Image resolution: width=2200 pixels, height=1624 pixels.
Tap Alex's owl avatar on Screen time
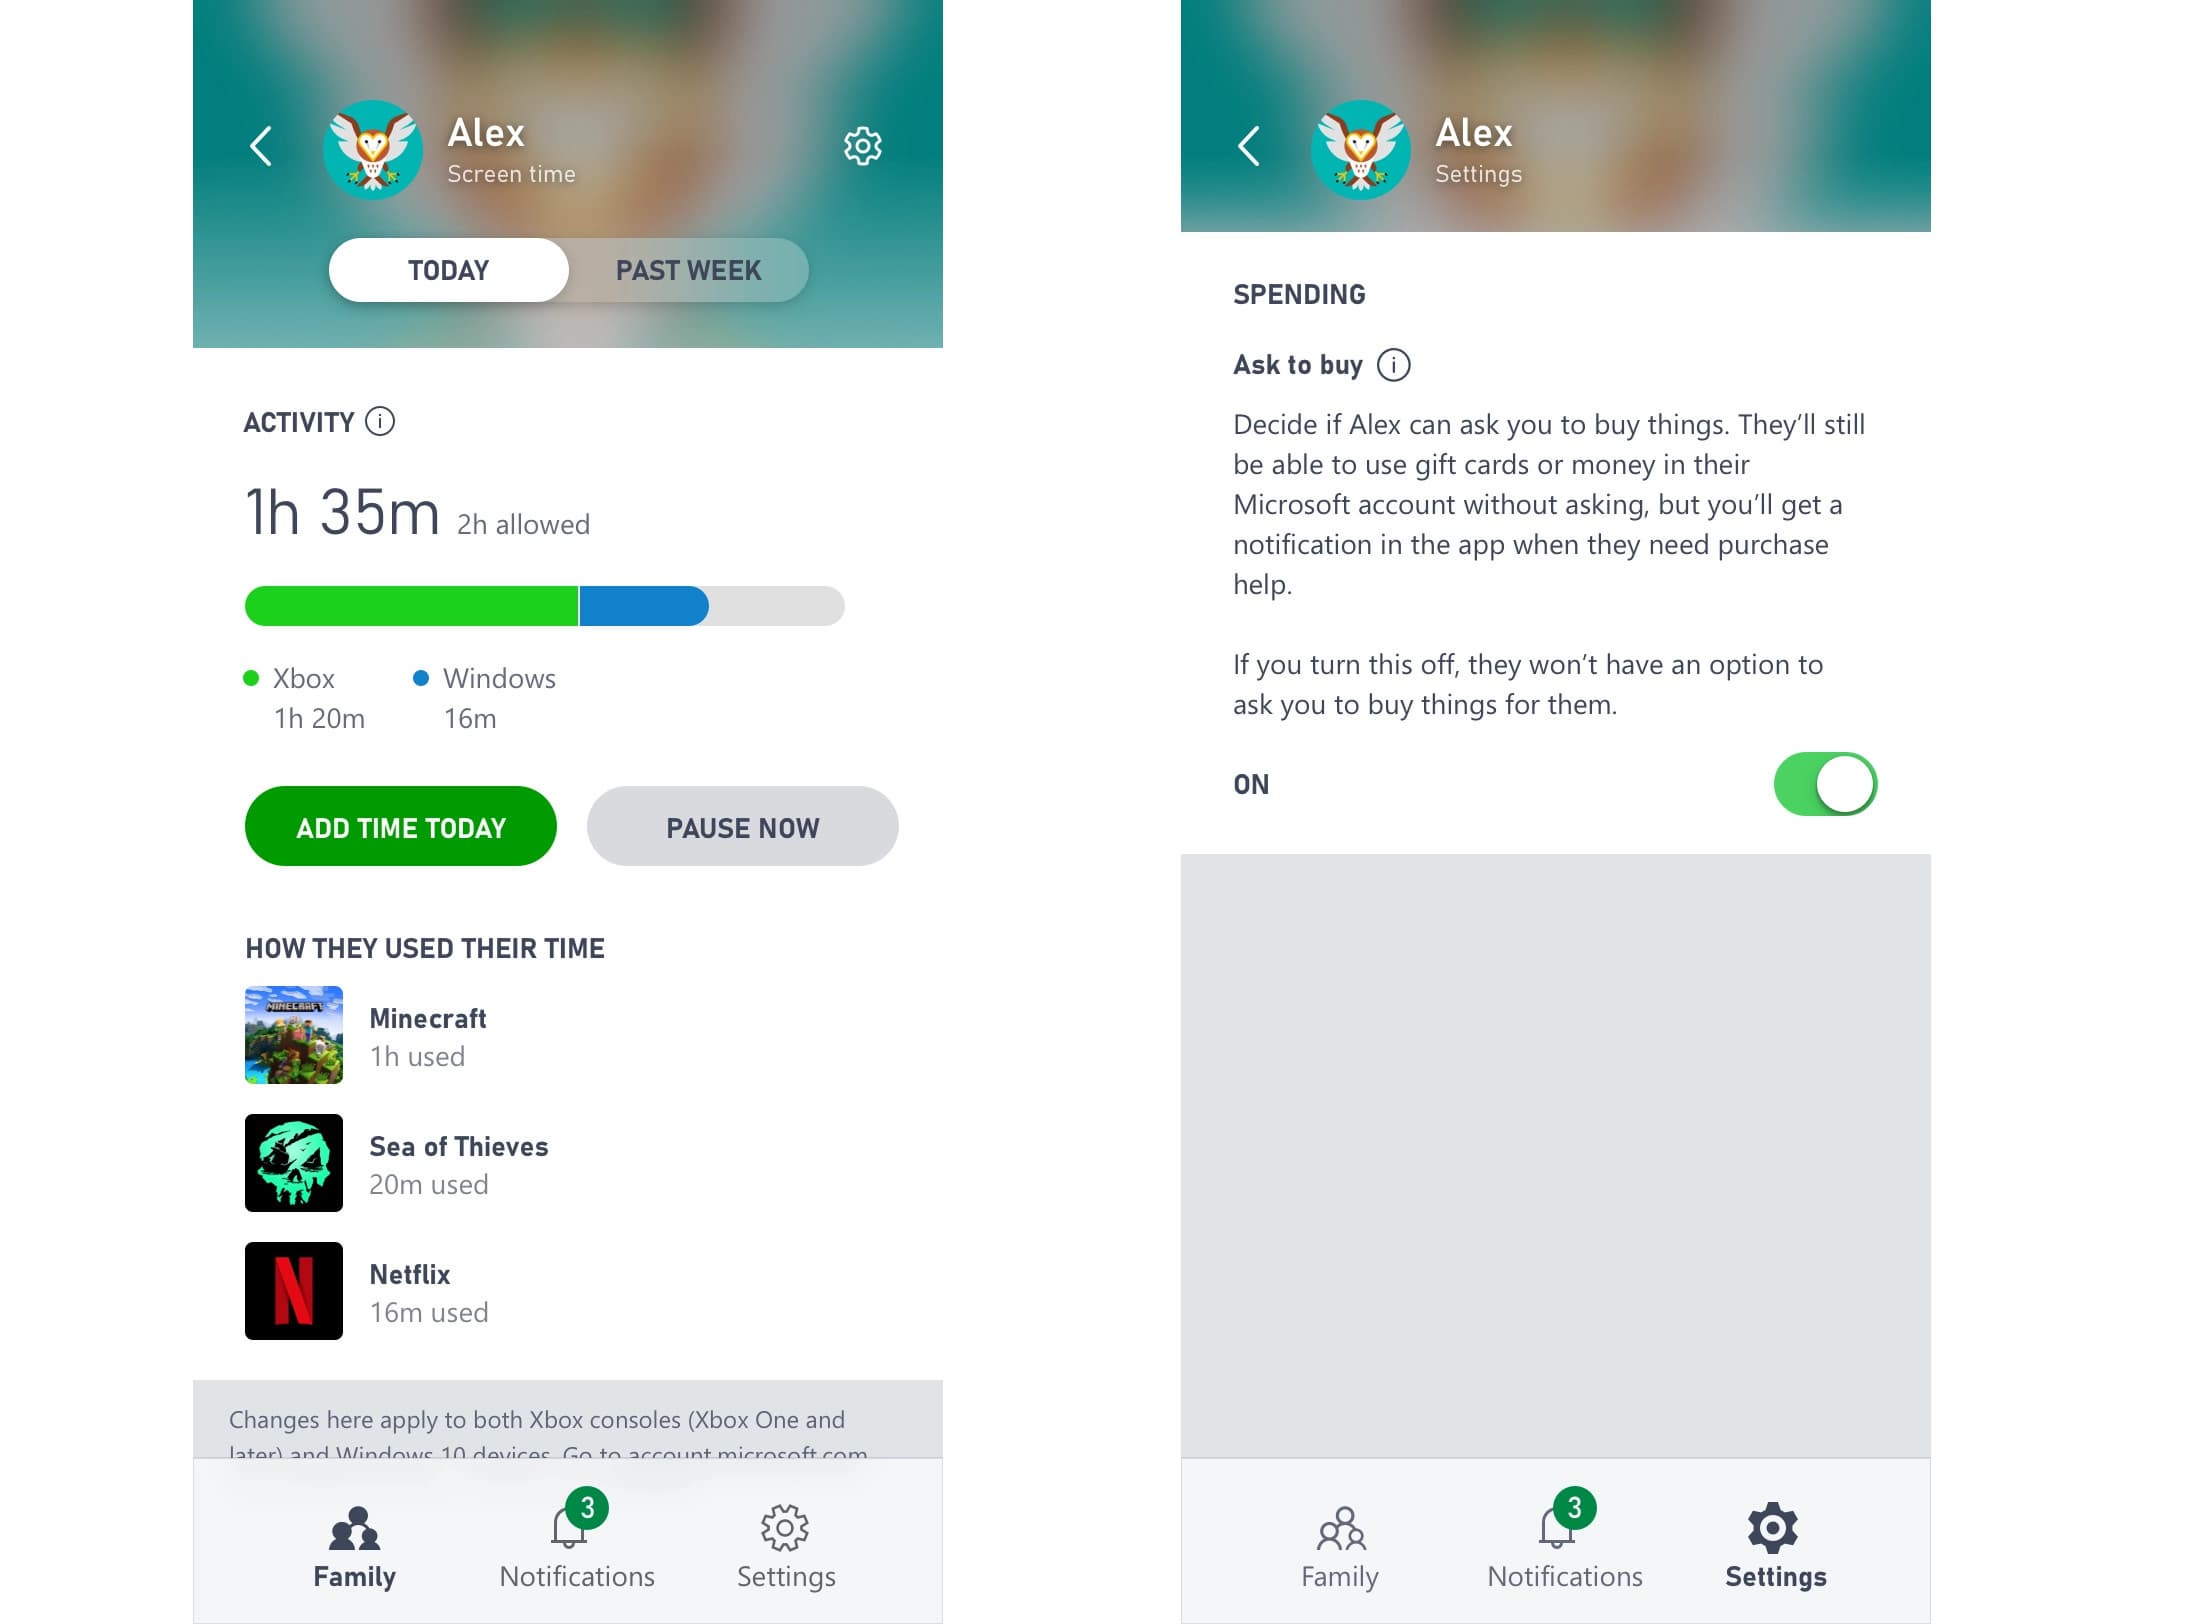tap(373, 149)
